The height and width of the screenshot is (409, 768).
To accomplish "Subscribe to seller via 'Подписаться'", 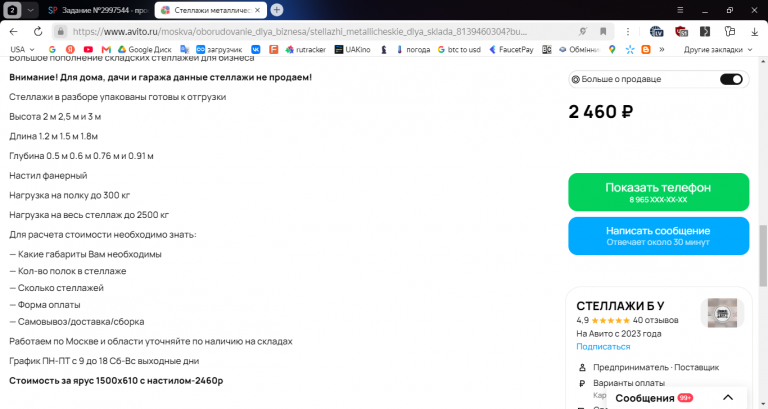I will tap(603, 346).
